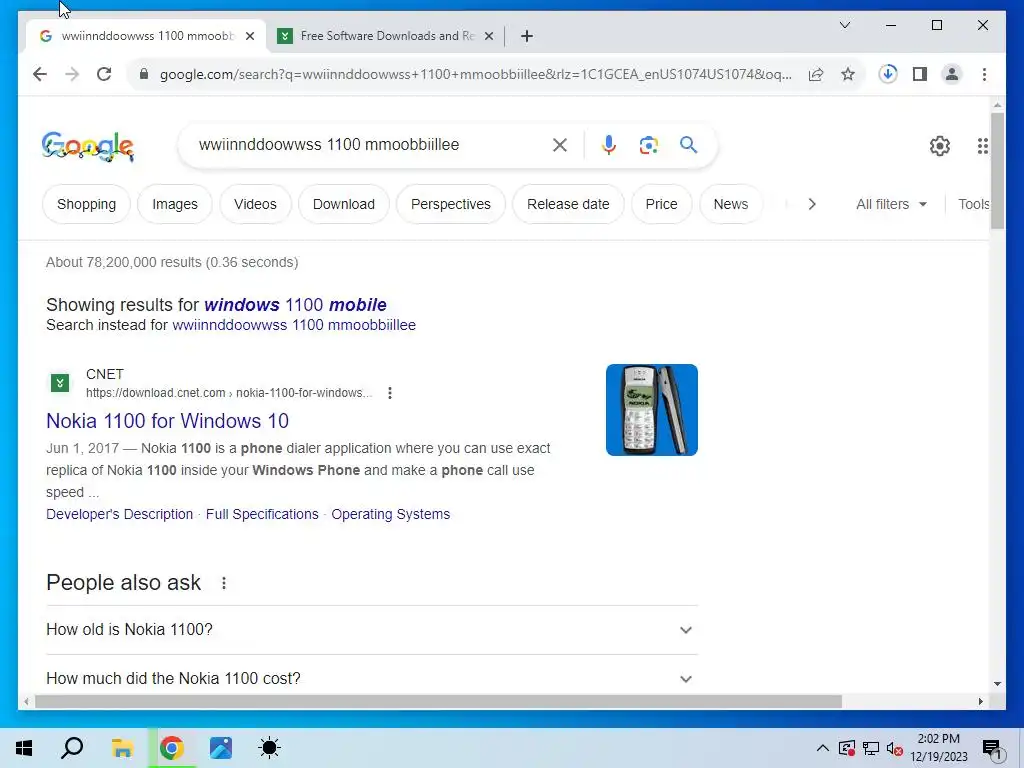Click the Google doodle logo
Viewport: 1024px width, 768px height.
pyautogui.click(x=88, y=146)
